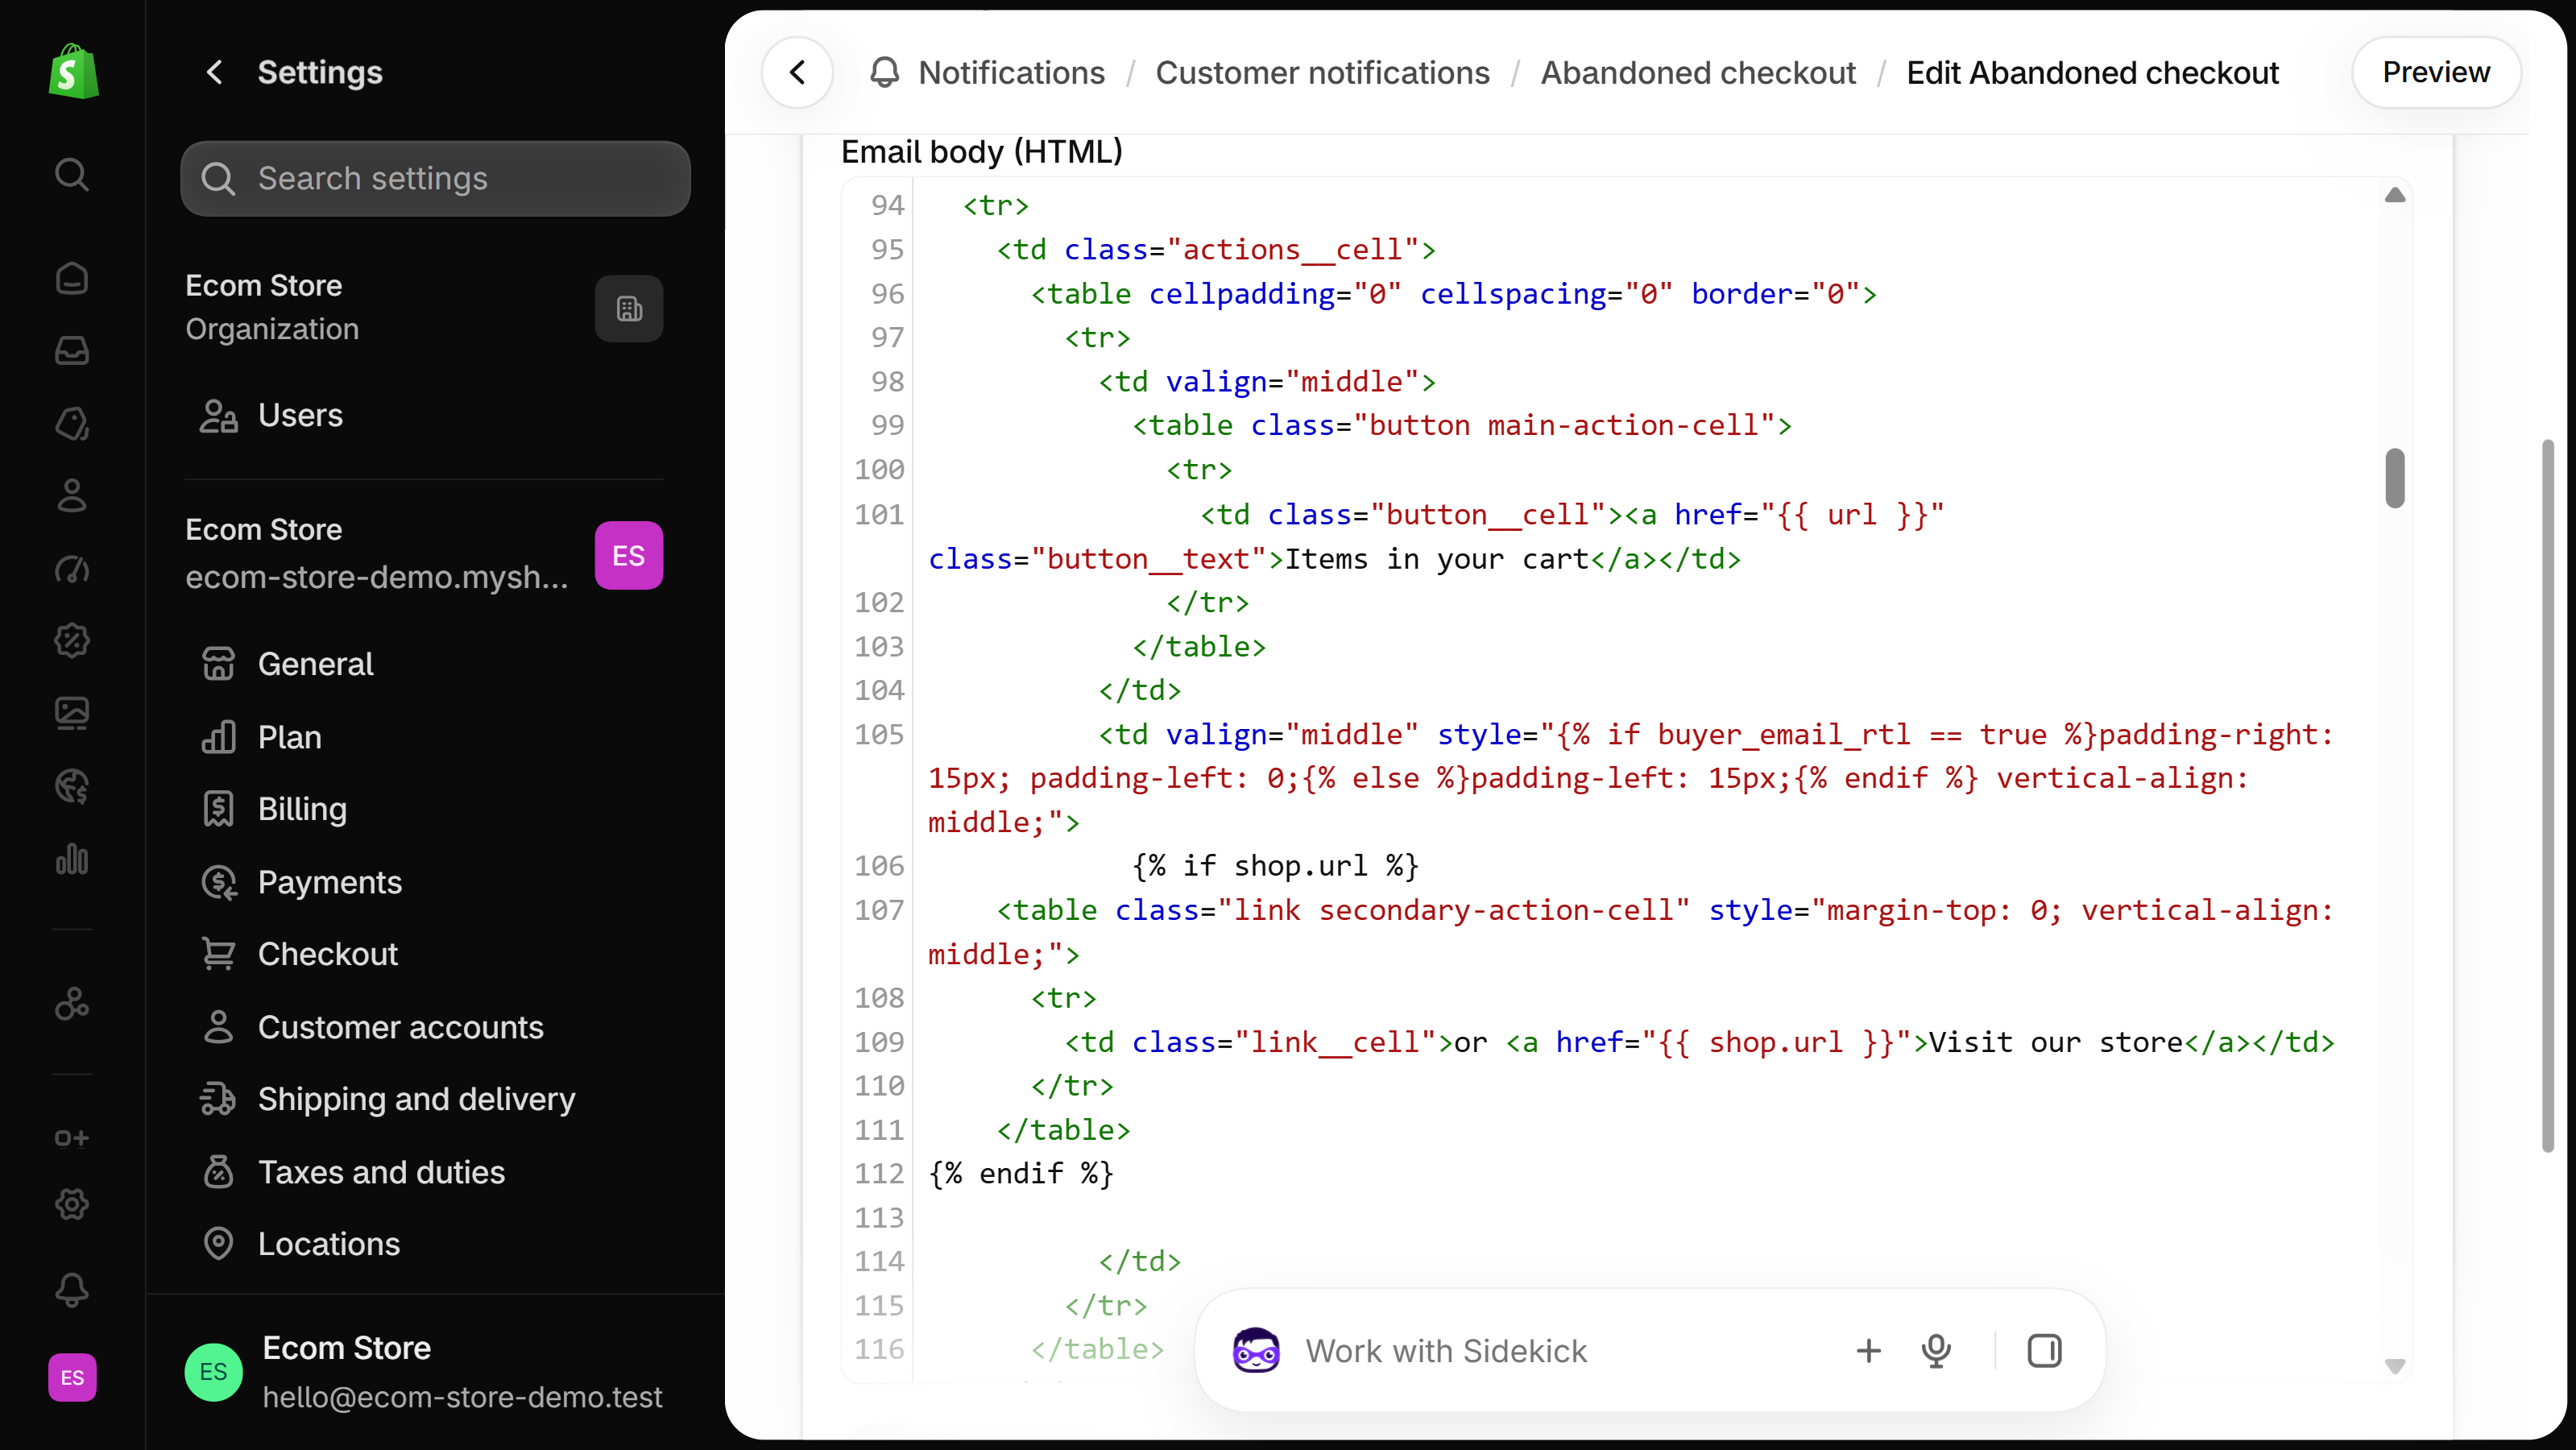The height and width of the screenshot is (1450, 2576).
Task: Click the add sales channel icon
Action: click(72, 1138)
